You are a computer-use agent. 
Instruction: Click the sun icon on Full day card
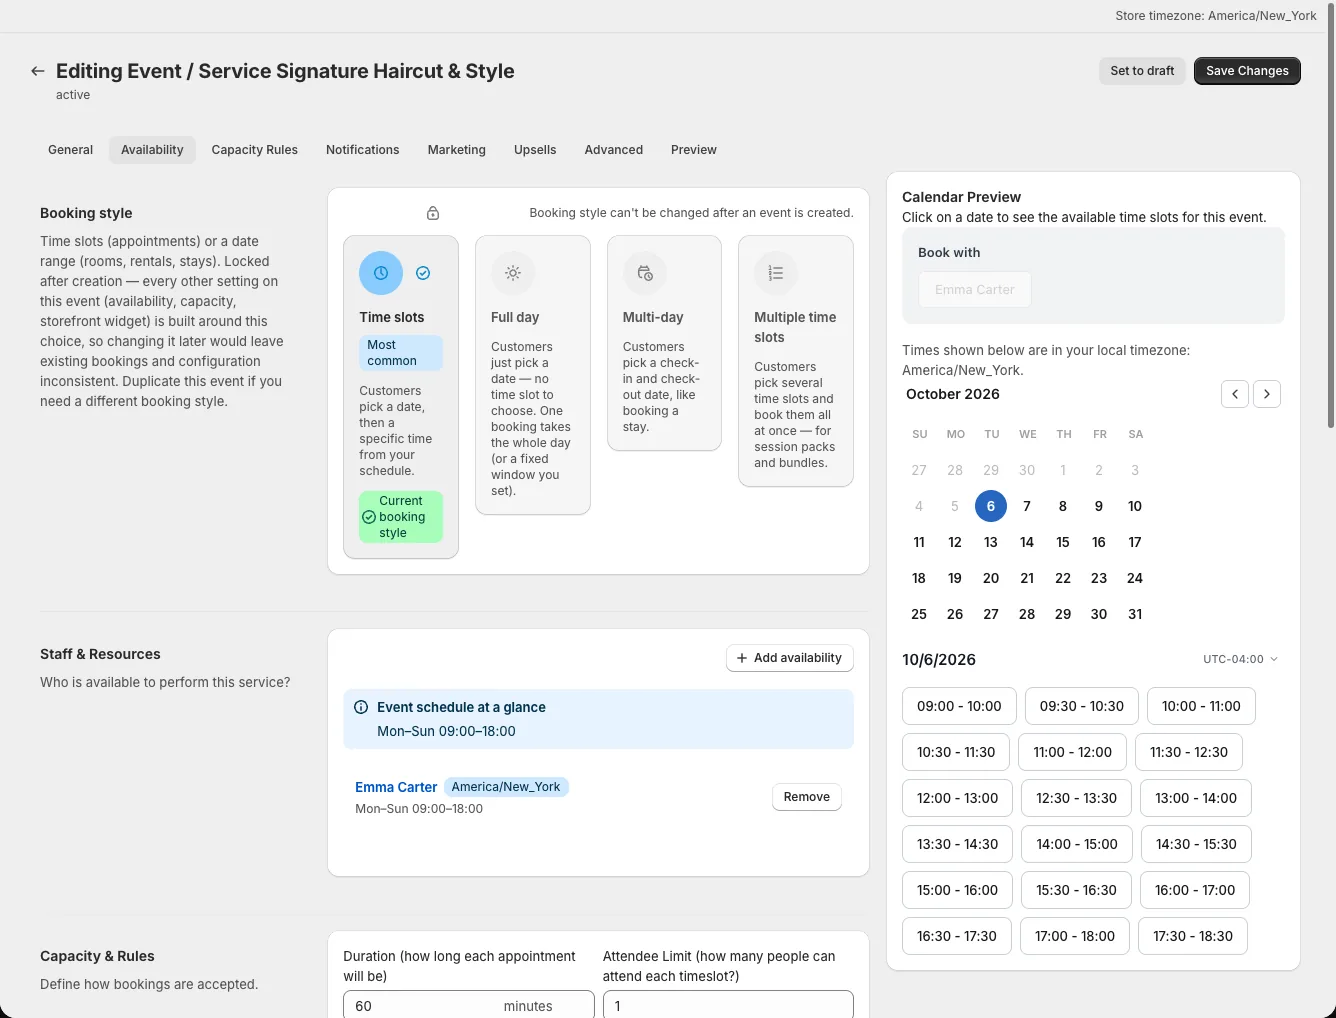point(513,273)
